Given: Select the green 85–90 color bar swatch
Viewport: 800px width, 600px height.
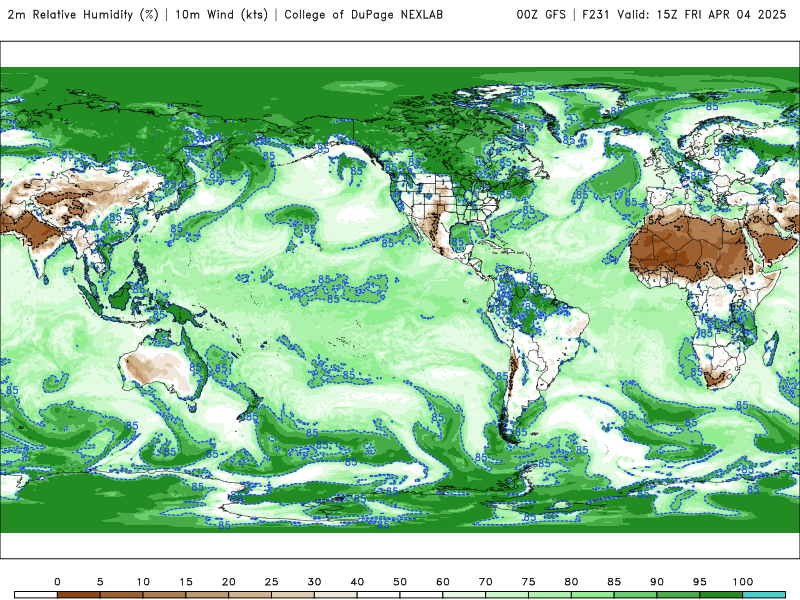Looking at the screenshot, I should tap(635, 595).
